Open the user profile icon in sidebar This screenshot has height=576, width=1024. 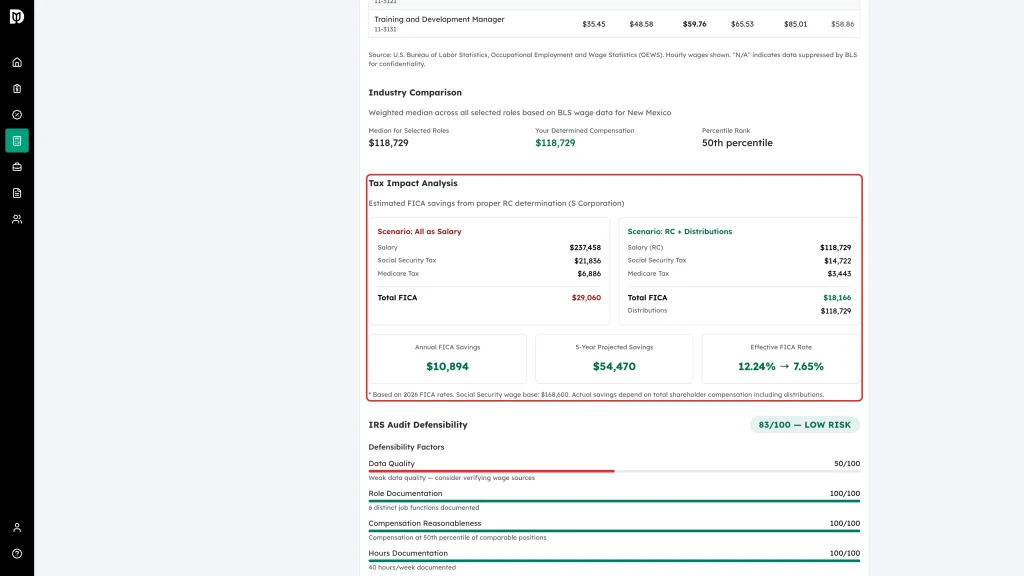click(x=17, y=528)
